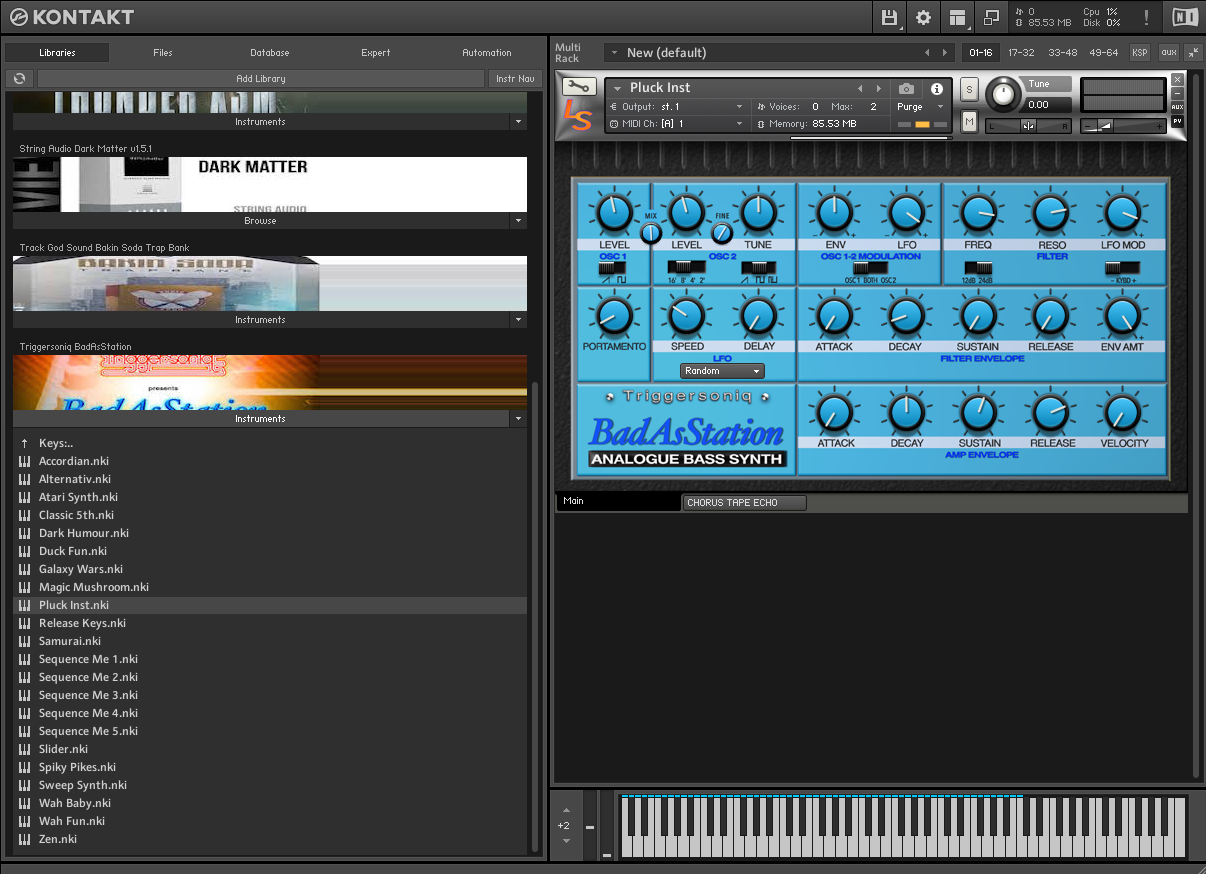This screenshot has width=1206, height=874.
Task: Click the library browser vertical scrollbar
Action: 535,616
